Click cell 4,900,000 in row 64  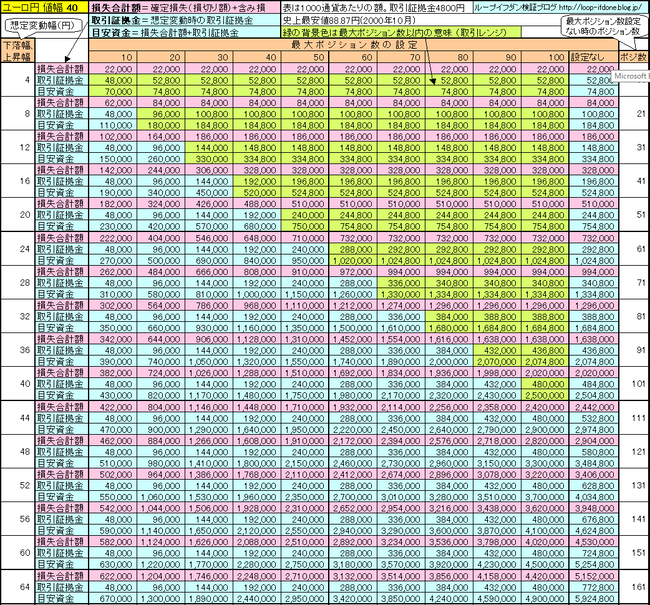click(546, 598)
